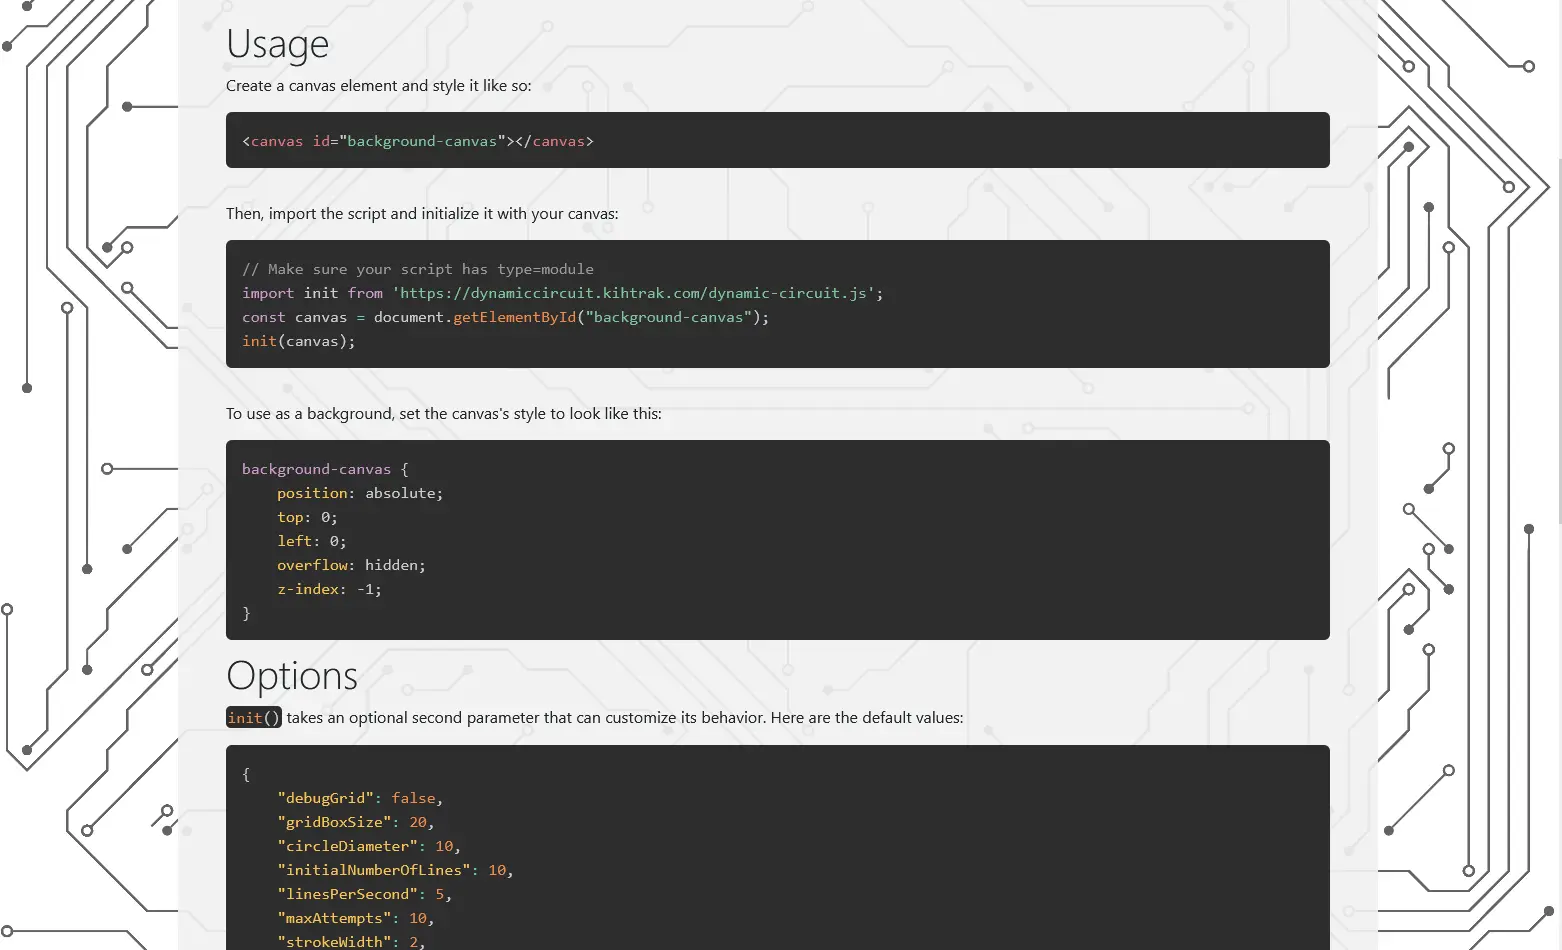Click the getElementById function call
1562x950 pixels.
click(x=514, y=316)
